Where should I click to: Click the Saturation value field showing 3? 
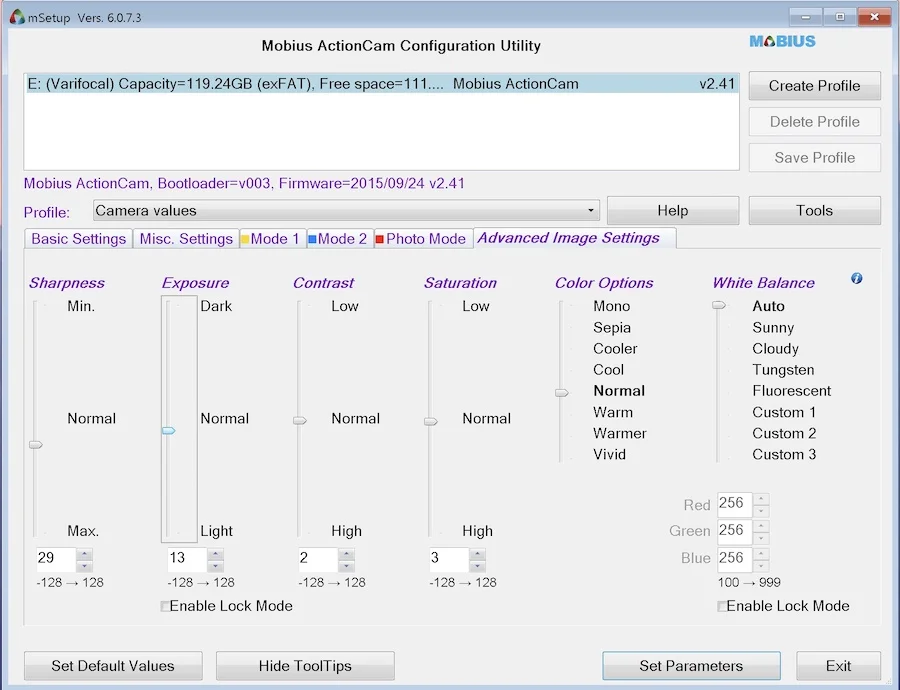click(448, 559)
